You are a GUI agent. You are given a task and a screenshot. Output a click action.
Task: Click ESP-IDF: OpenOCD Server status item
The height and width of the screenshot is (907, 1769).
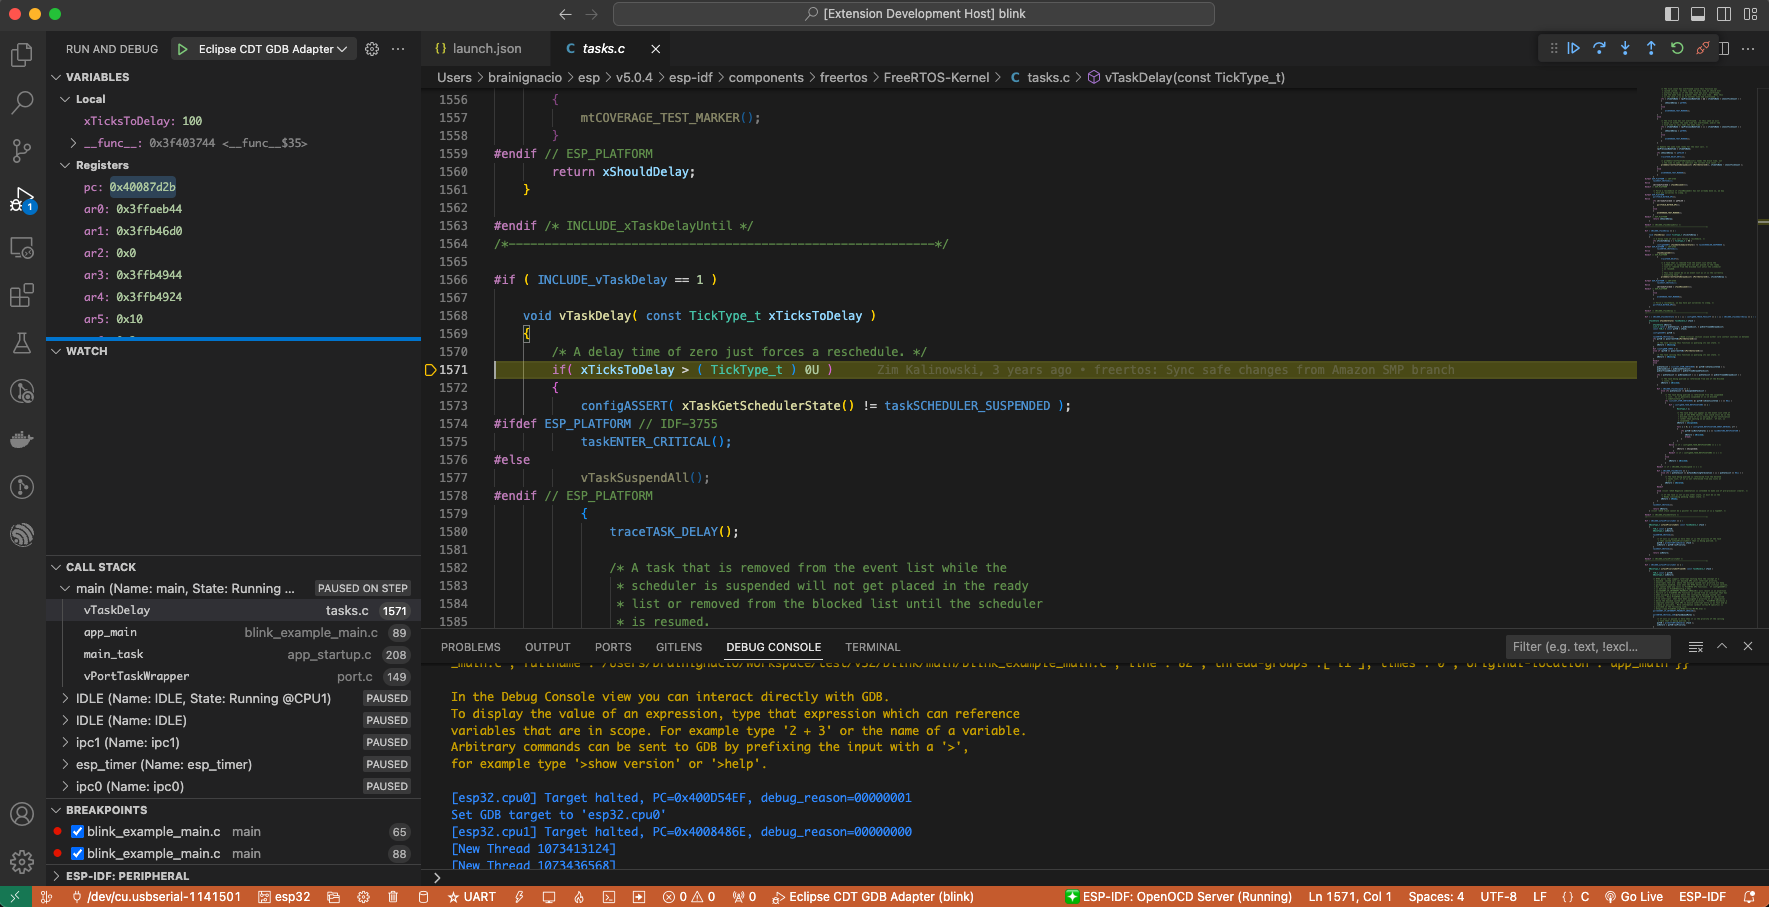[x=1179, y=897]
